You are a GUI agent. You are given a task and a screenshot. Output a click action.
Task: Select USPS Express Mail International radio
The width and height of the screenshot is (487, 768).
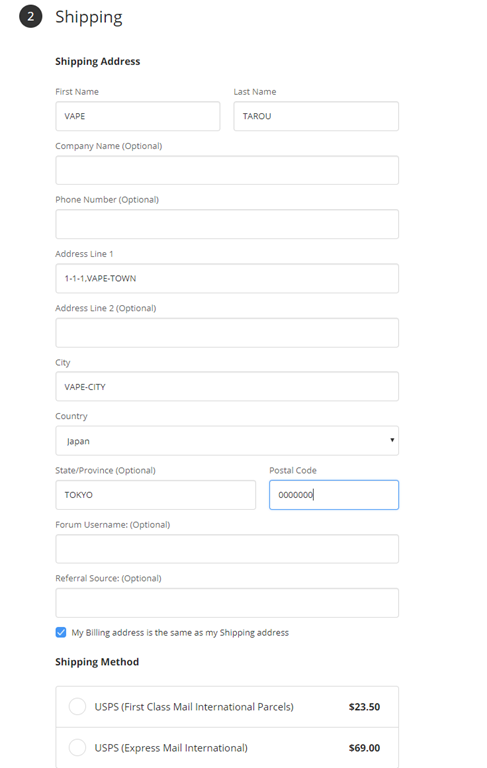[x=77, y=747]
